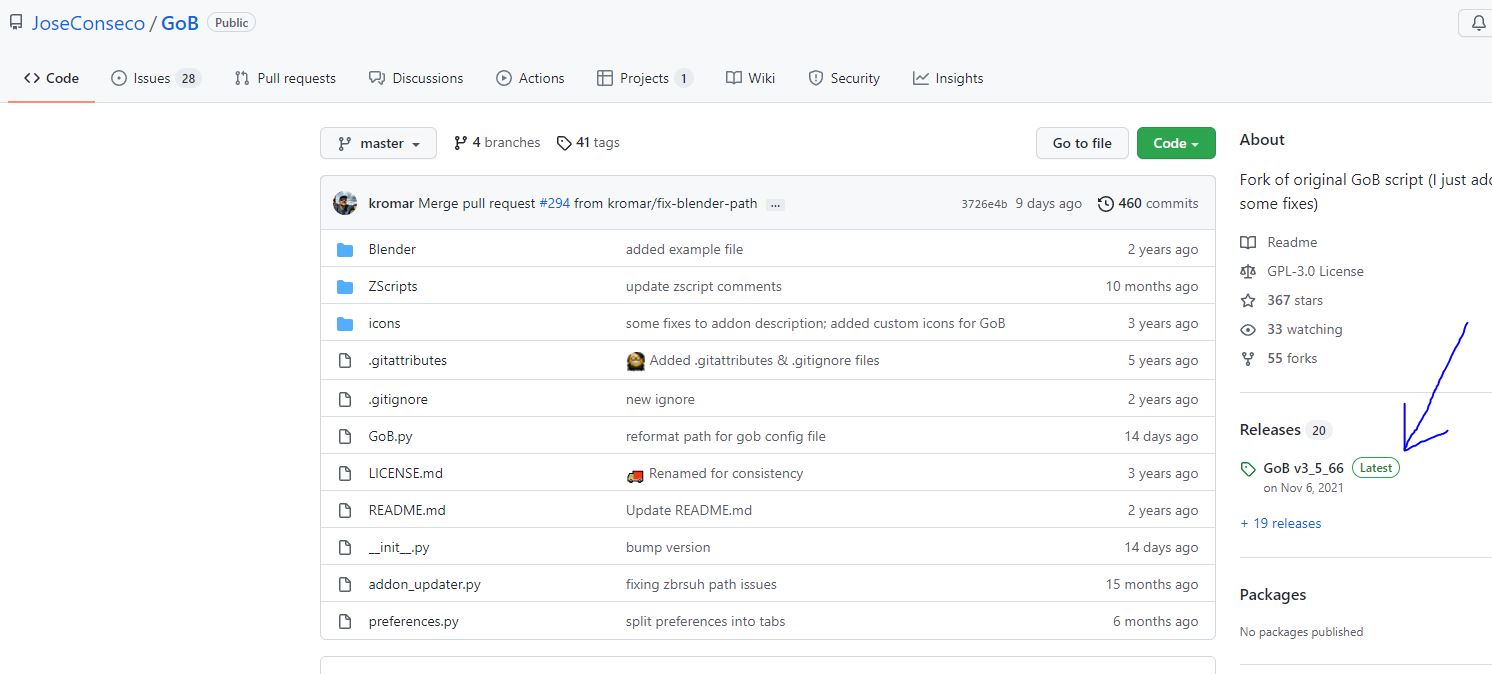Open the Blender folder icon
Screen dimensions: 1492x674
pos(345,248)
